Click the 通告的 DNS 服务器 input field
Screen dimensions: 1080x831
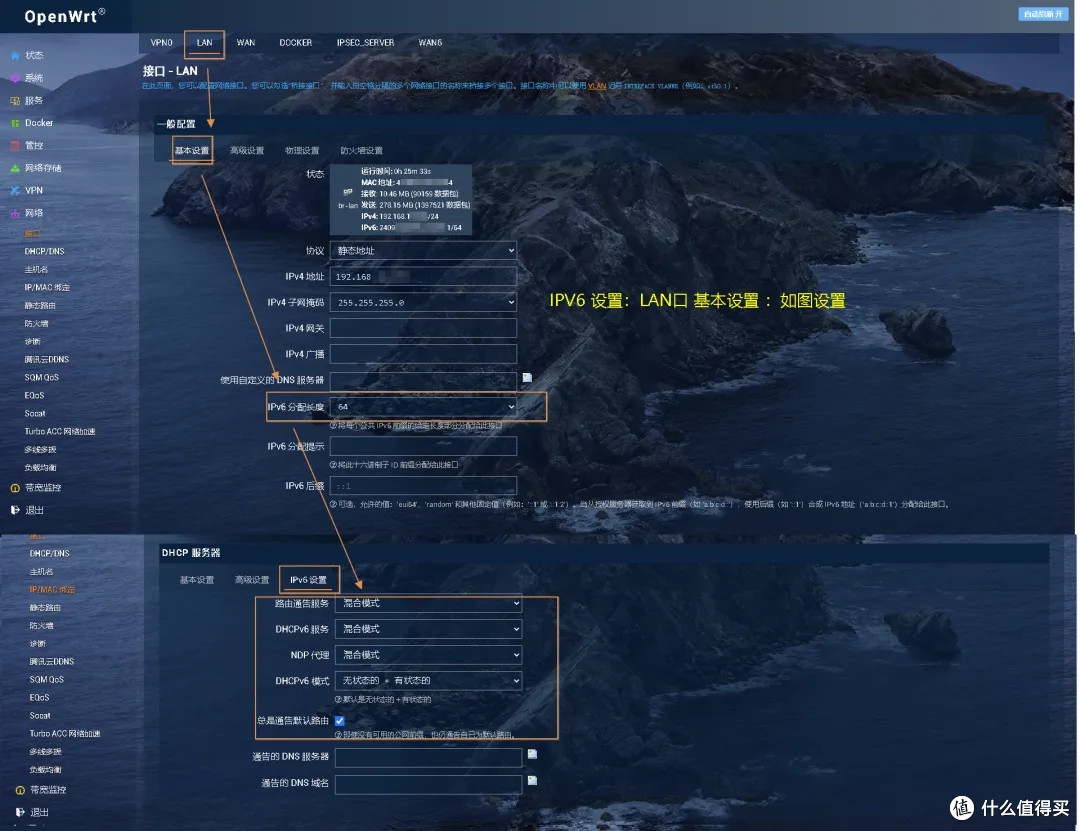428,757
